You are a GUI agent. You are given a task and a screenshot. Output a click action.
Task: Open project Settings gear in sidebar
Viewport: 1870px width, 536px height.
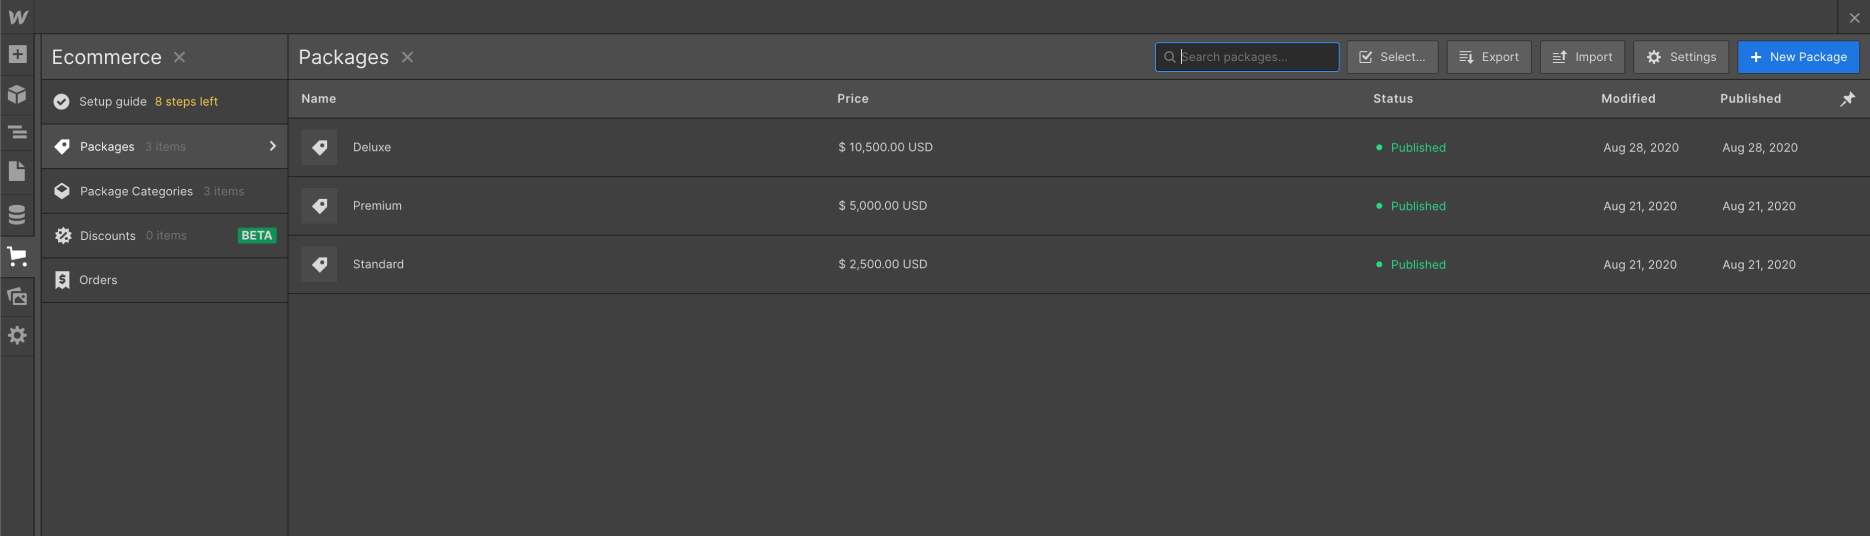pyautogui.click(x=17, y=335)
